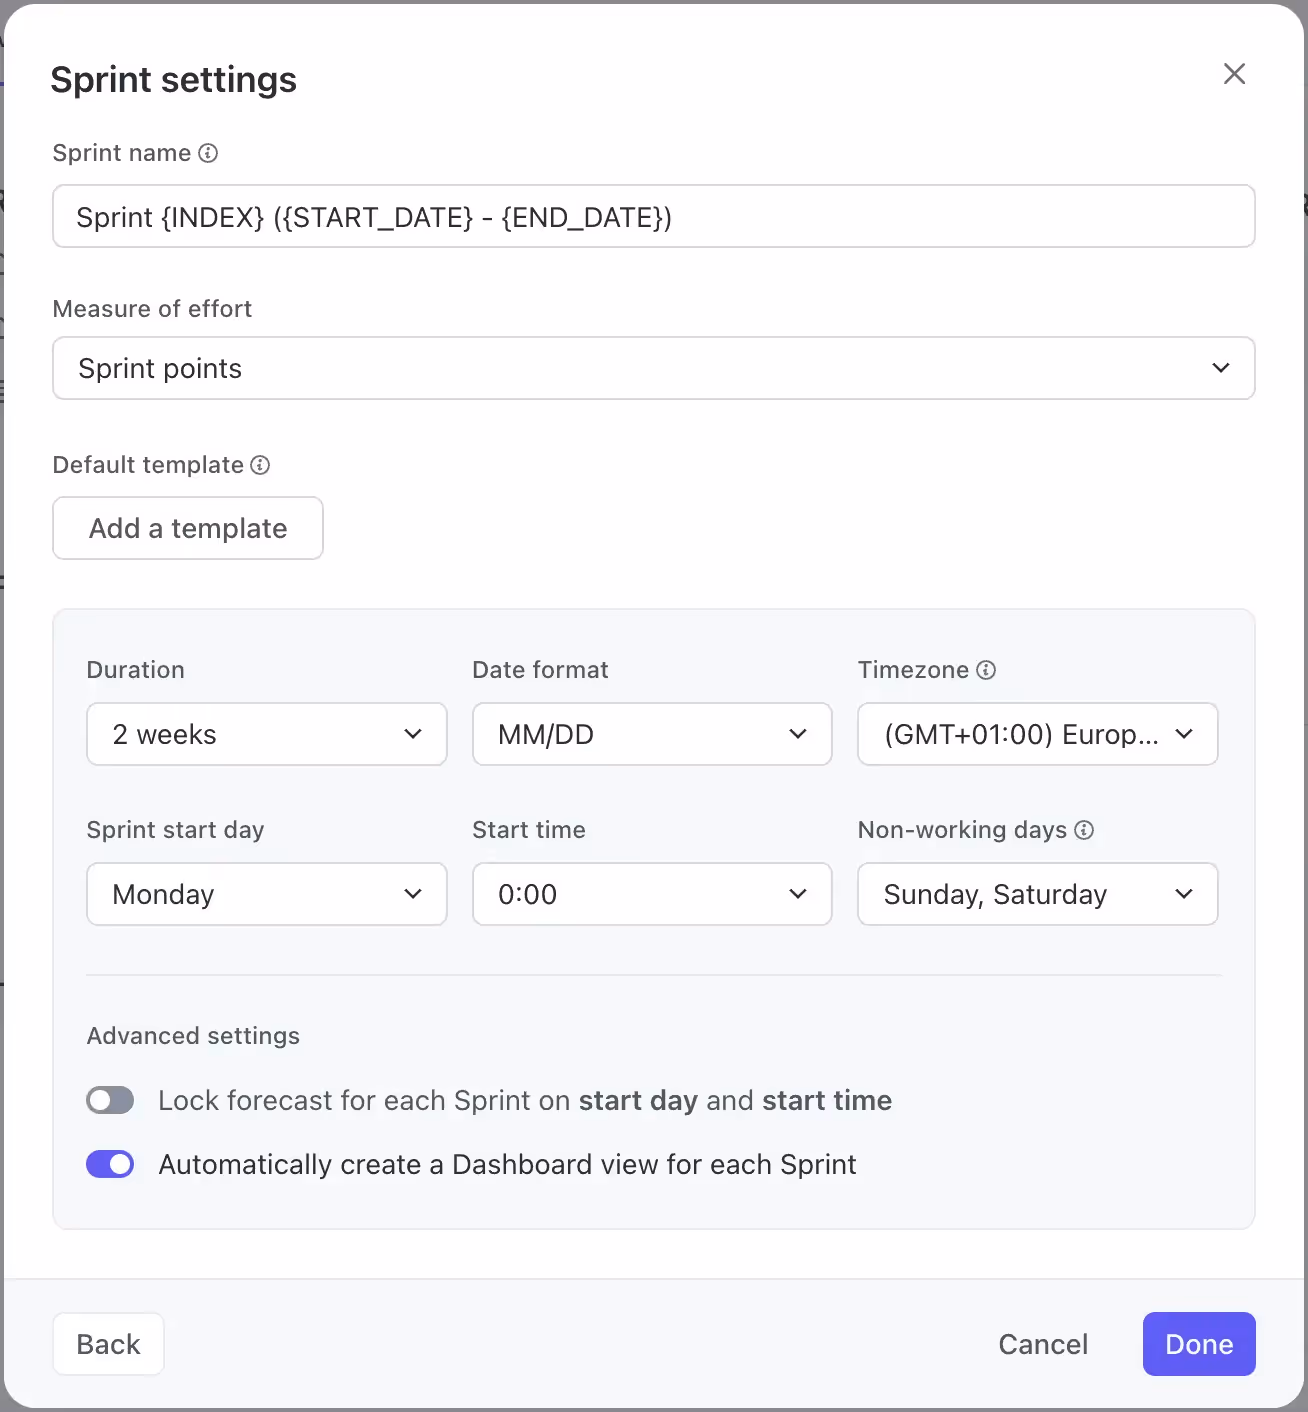Viewport: 1308px width, 1412px height.
Task: Click the Done button
Action: pos(1198,1344)
